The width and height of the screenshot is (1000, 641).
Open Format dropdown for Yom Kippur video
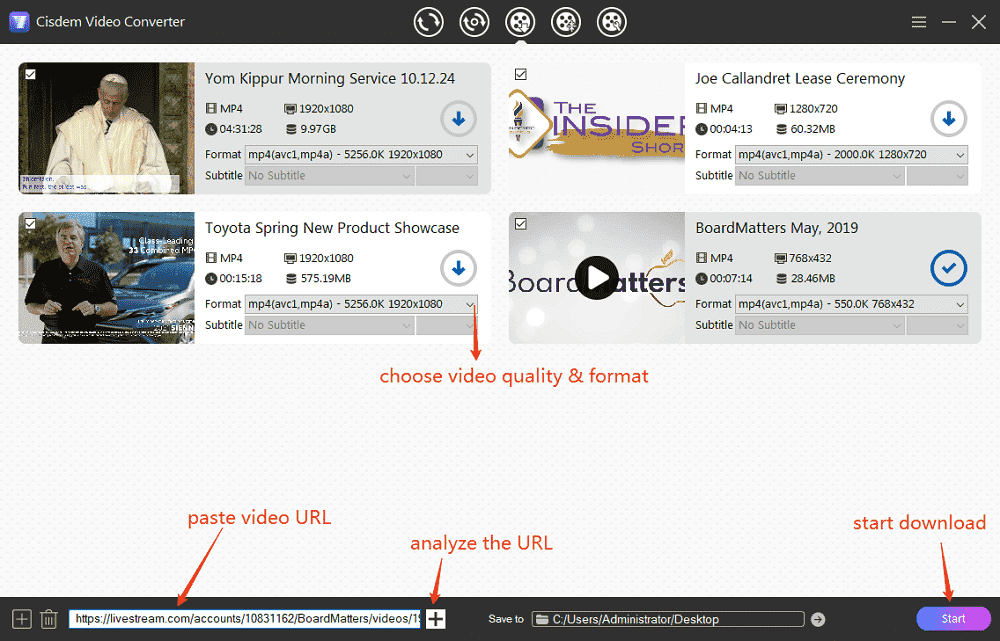tap(361, 154)
